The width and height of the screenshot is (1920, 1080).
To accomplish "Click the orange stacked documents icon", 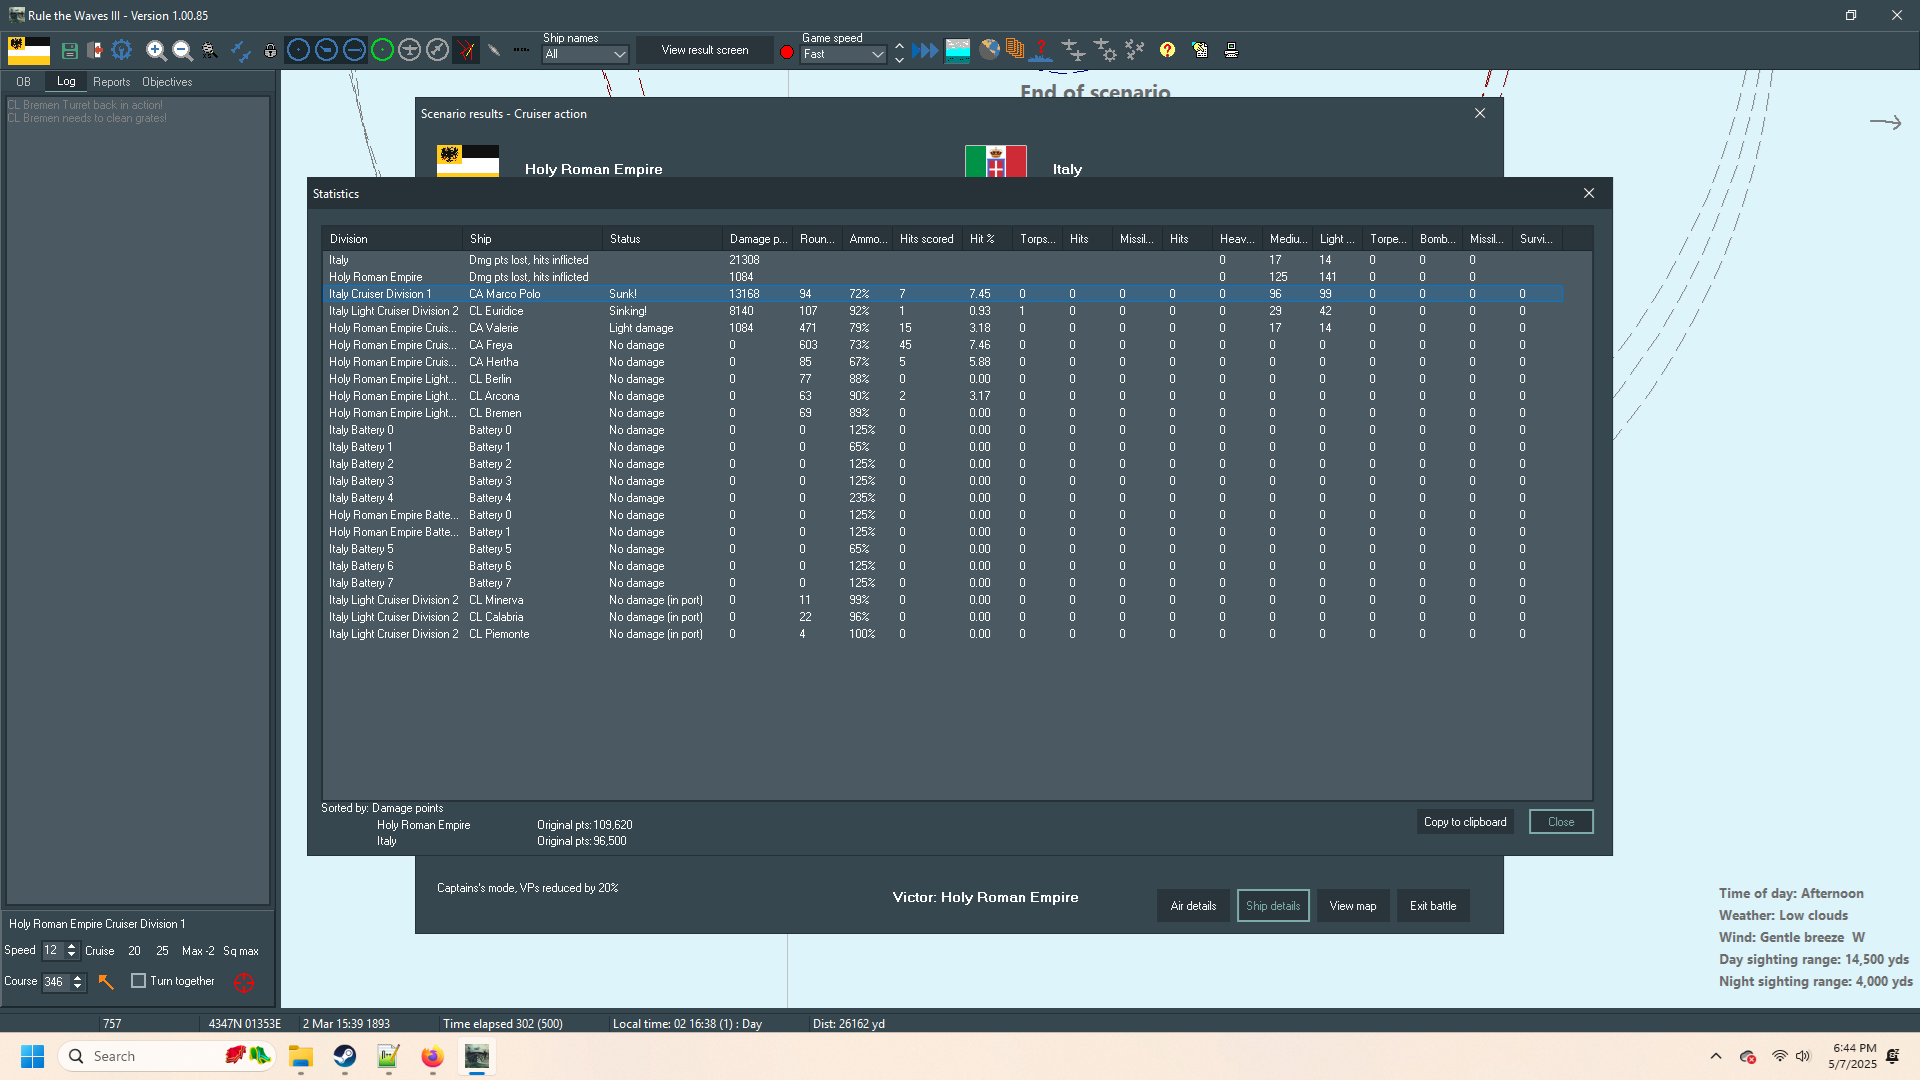I will point(1015,49).
